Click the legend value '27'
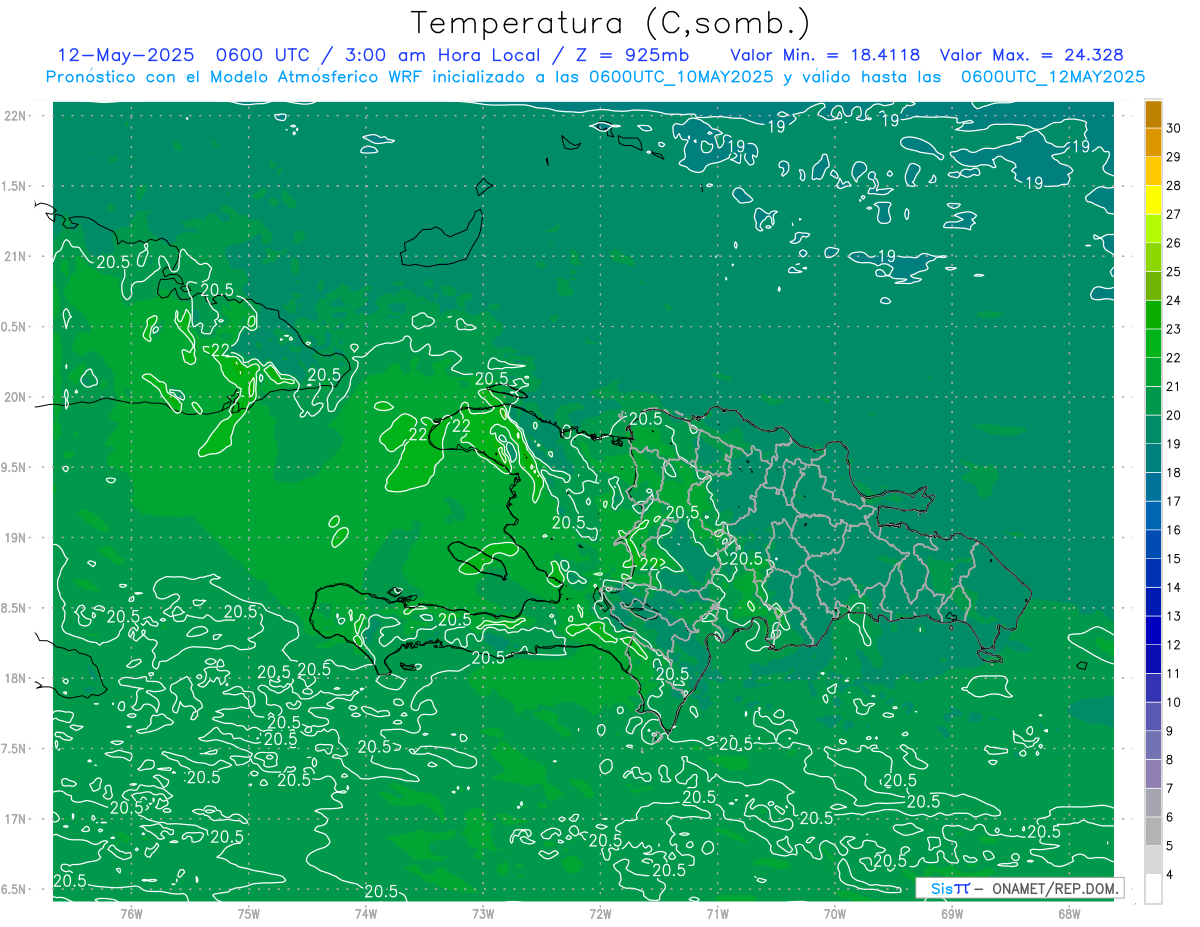The height and width of the screenshot is (927, 1200). click(x=1174, y=214)
